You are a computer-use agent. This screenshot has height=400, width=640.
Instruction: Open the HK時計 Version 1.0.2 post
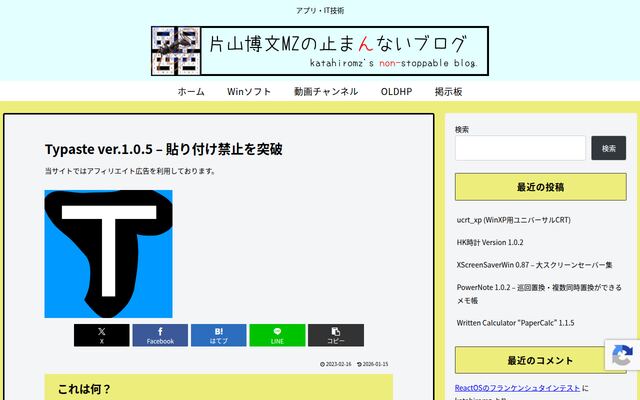(x=490, y=242)
